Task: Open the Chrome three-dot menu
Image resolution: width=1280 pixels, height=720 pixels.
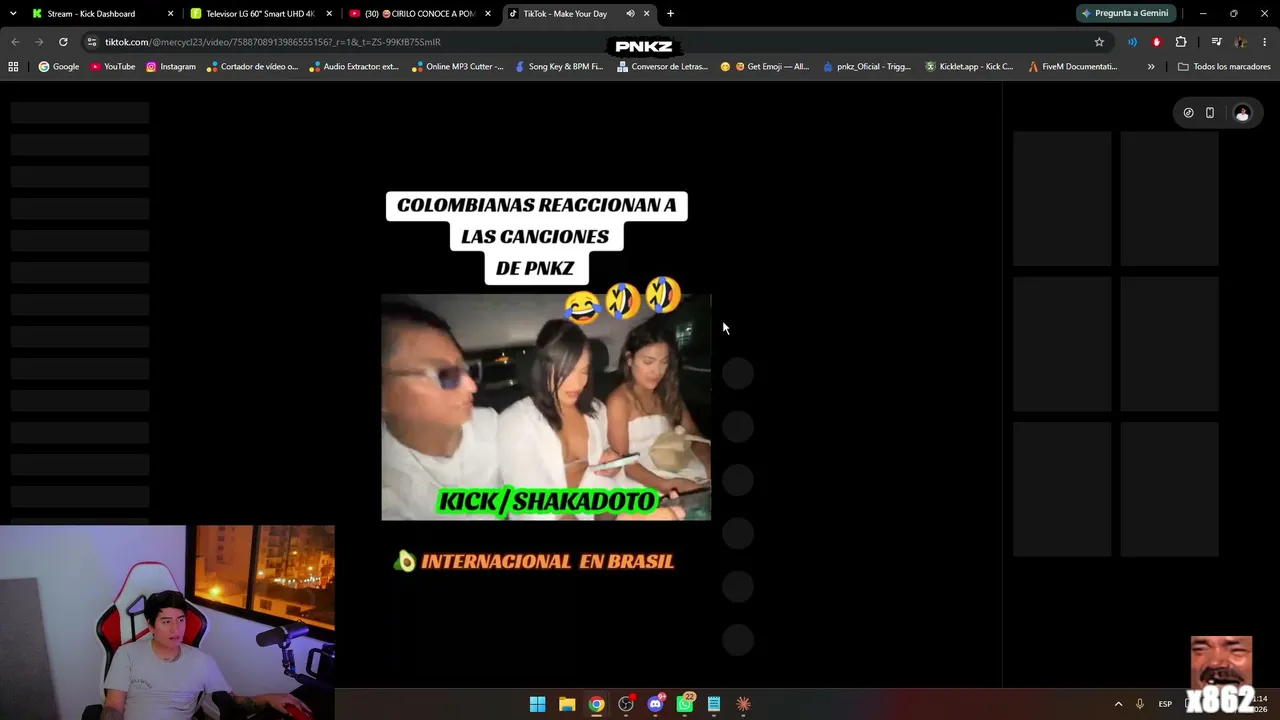Action: coord(1265,42)
